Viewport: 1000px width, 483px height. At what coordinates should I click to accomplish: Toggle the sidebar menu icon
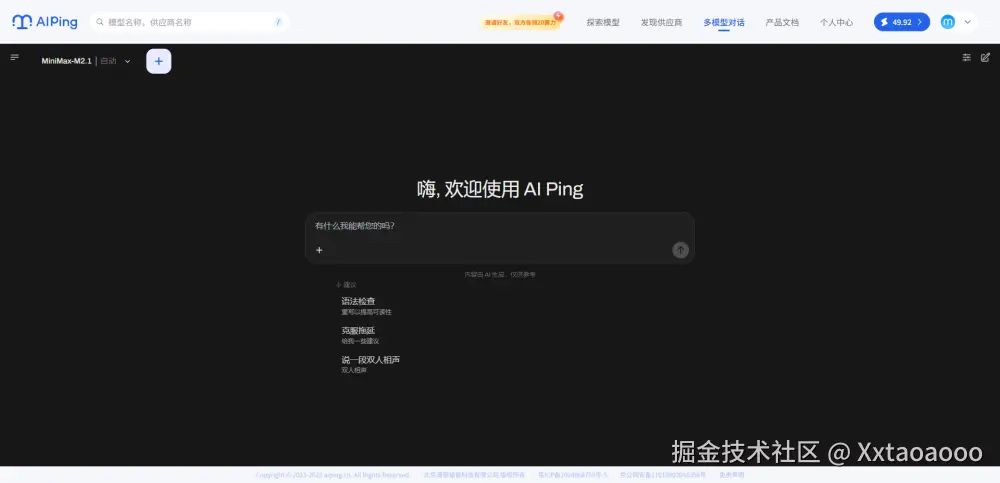pyautogui.click(x=15, y=57)
